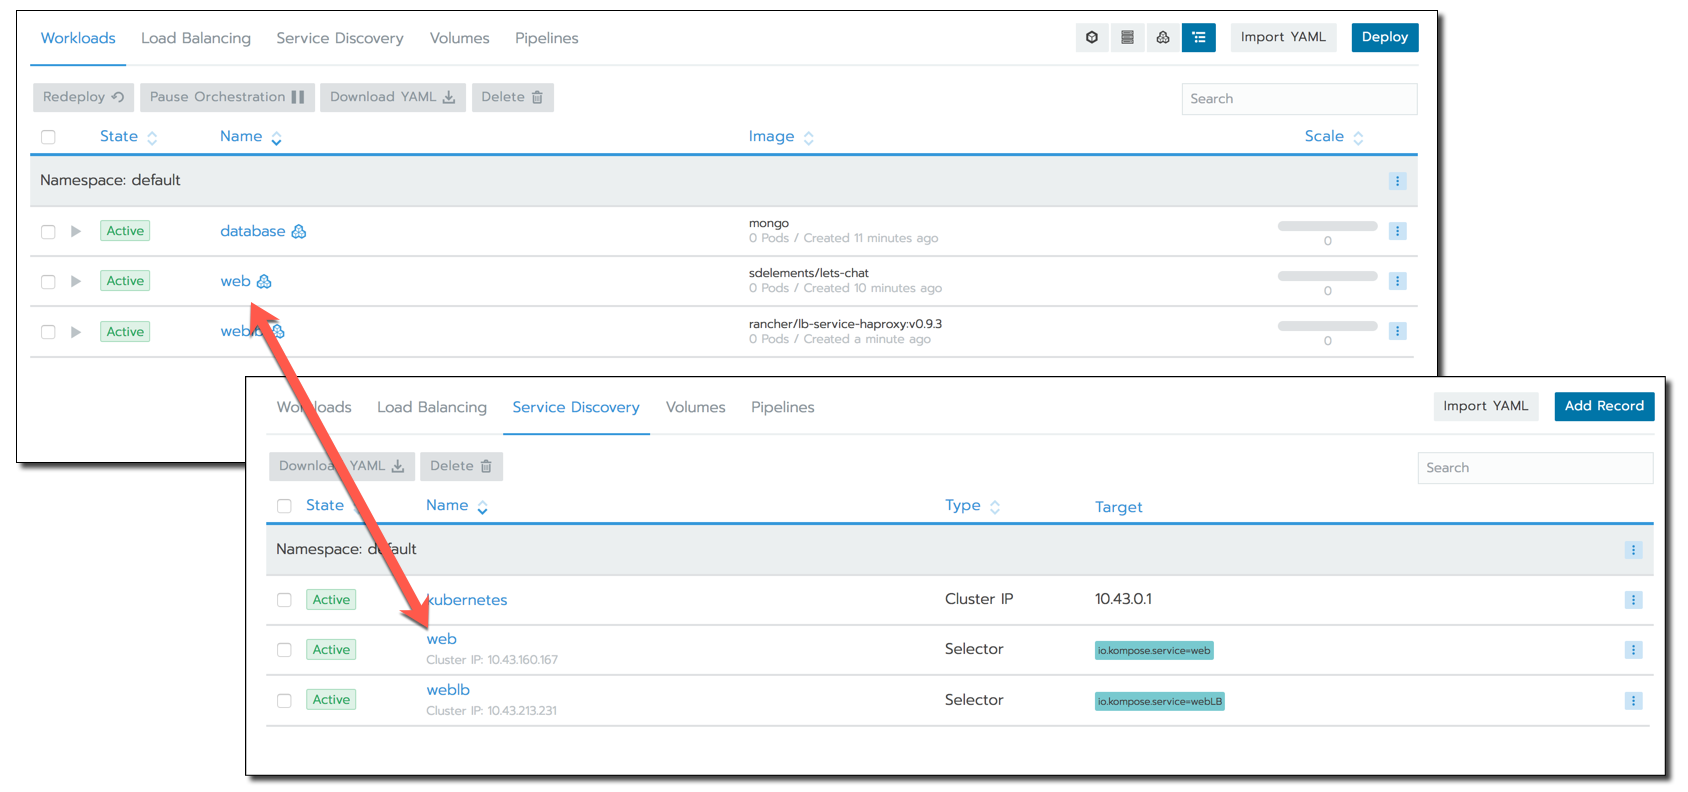The image size is (1688, 792).
Task: Click the workload icon beside web in Workloads
Action: (x=264, y=281)
